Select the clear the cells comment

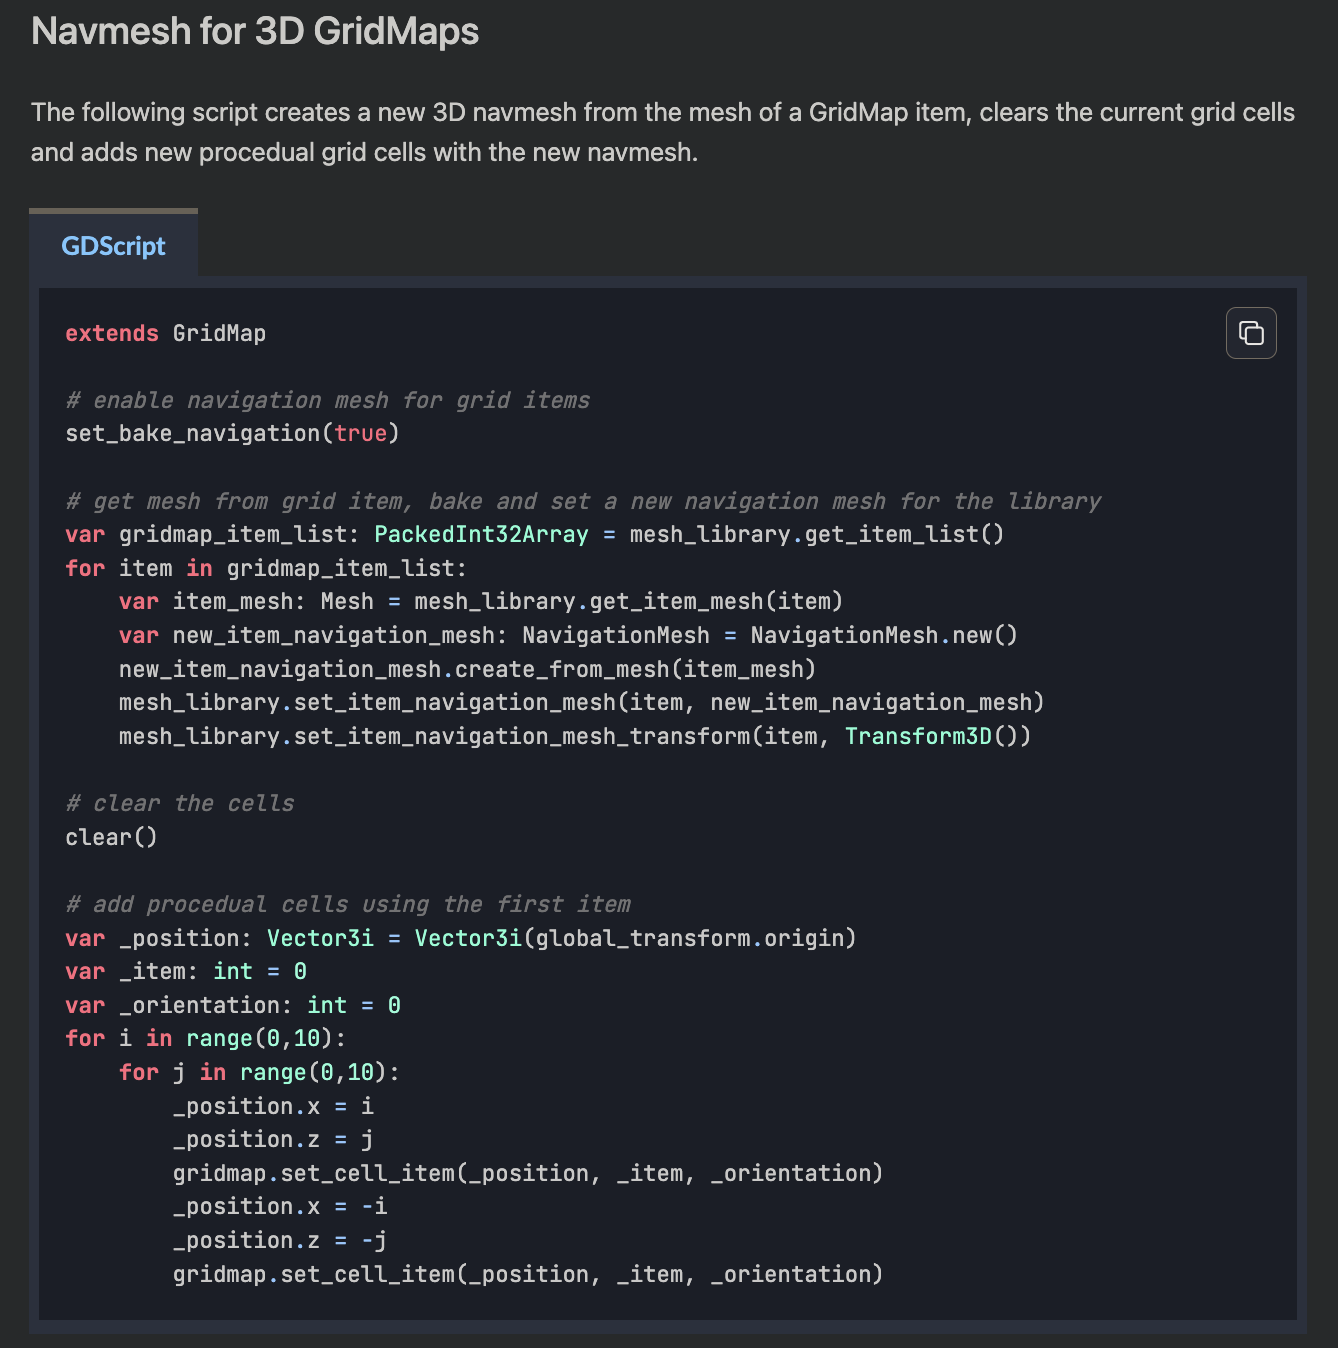point(180,803)
